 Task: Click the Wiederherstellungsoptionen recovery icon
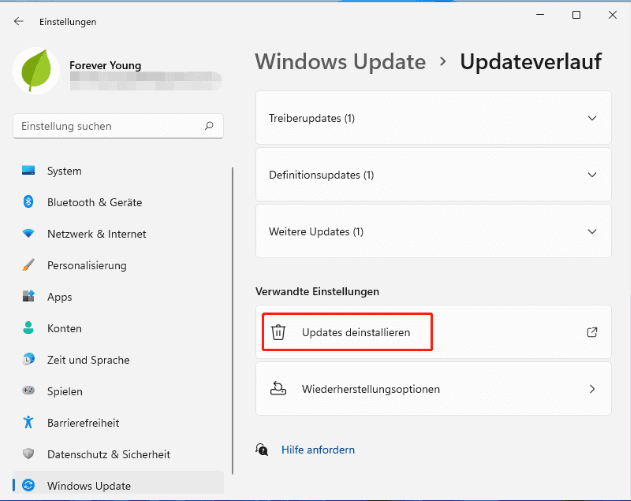(279, 389)
